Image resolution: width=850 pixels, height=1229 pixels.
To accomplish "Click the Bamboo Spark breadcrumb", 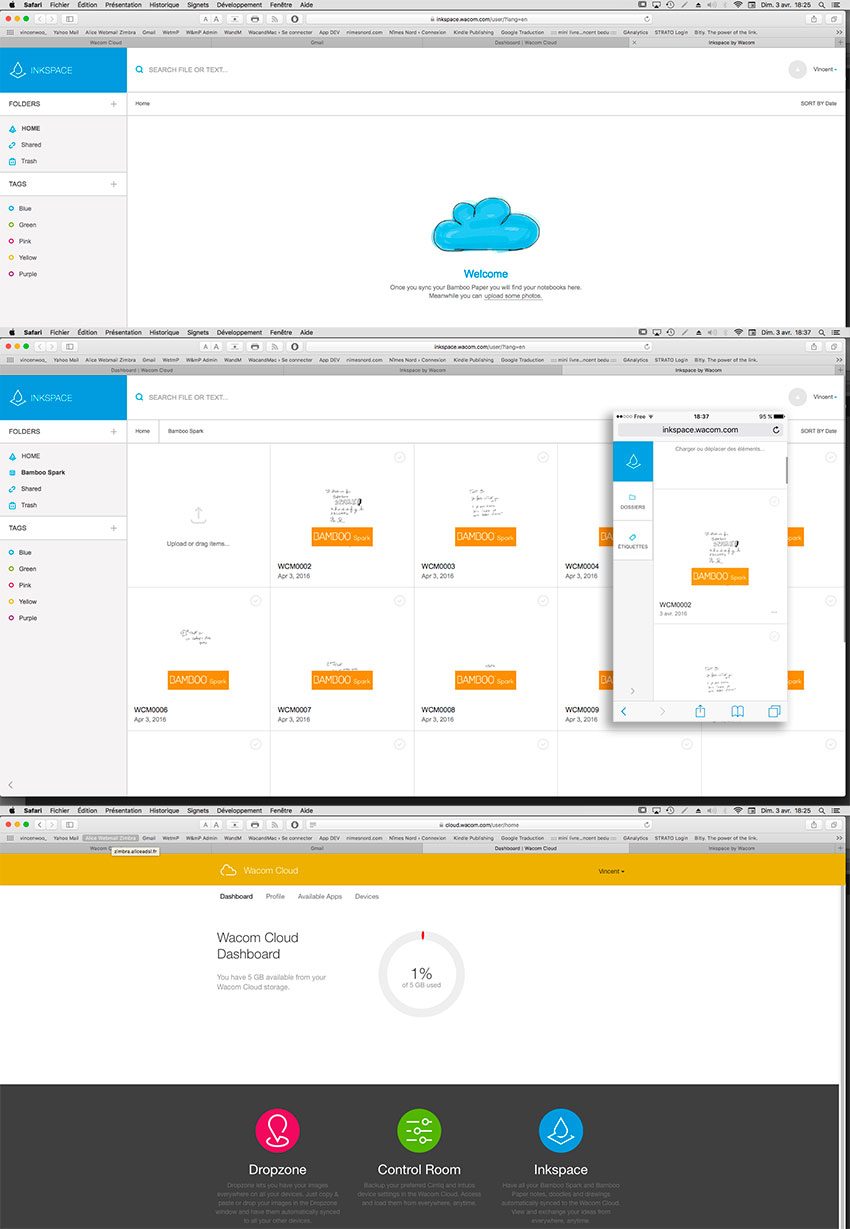I will pyautogui.click(x=185, y=431).
